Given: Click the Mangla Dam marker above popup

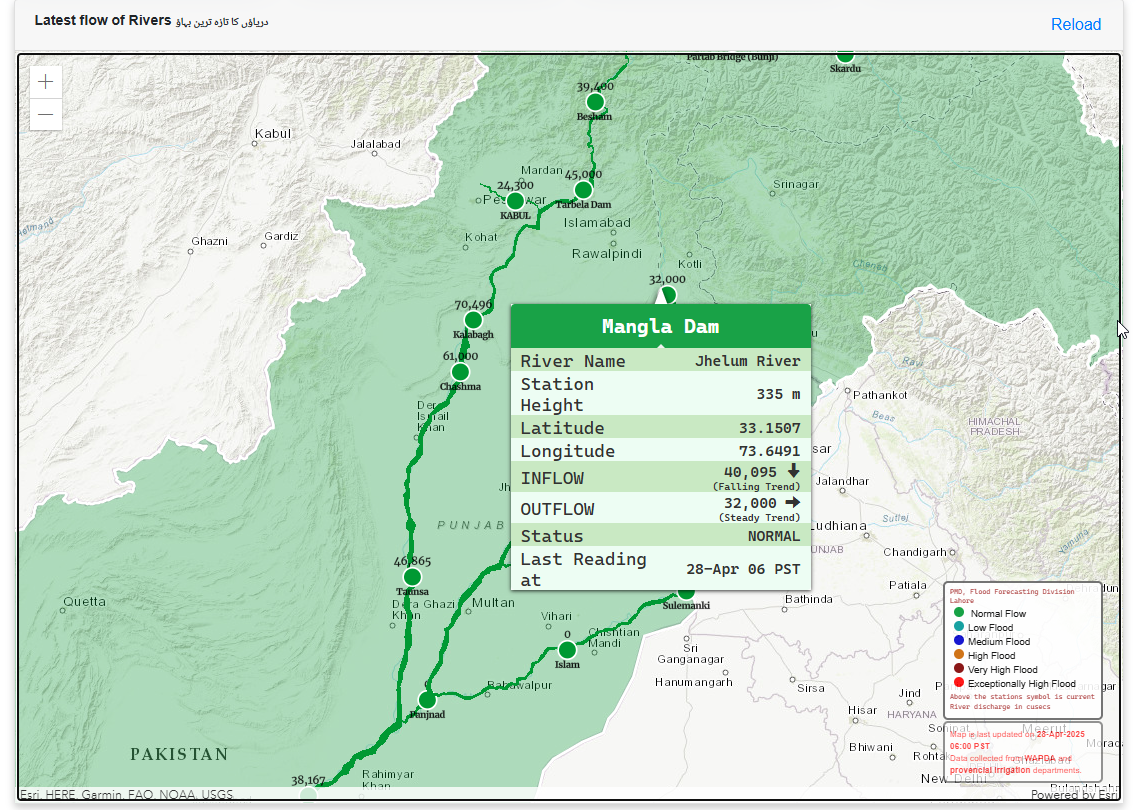Looking at the screenshot, I should (667, 295).
